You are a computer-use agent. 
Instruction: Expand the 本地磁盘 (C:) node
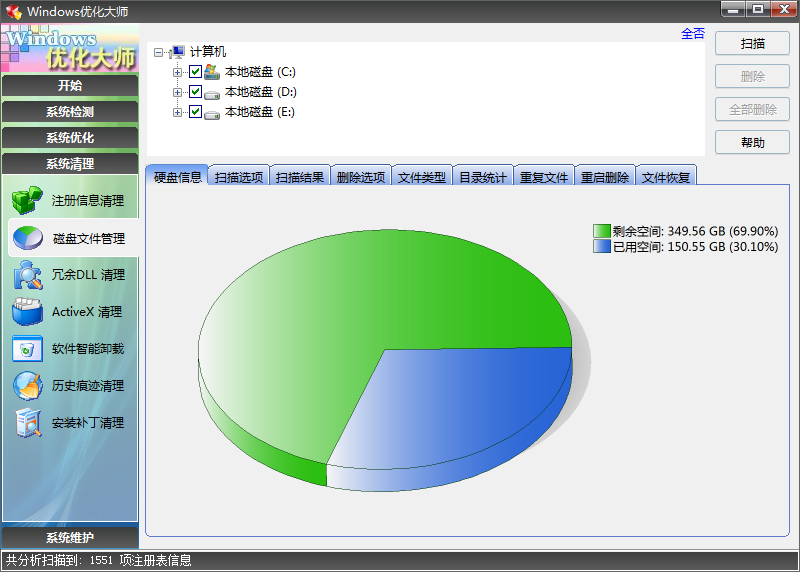tap(177, 72)
